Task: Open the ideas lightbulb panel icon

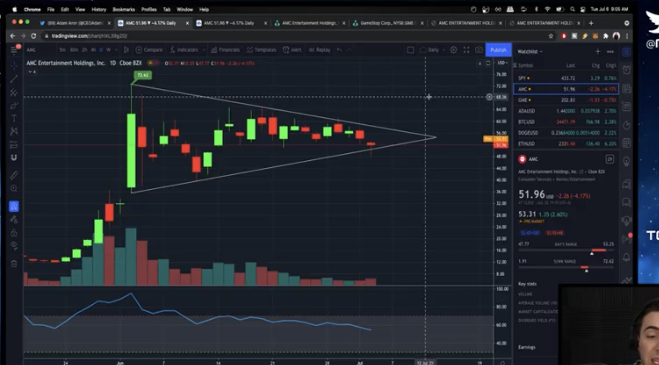Action: point(626,162)
